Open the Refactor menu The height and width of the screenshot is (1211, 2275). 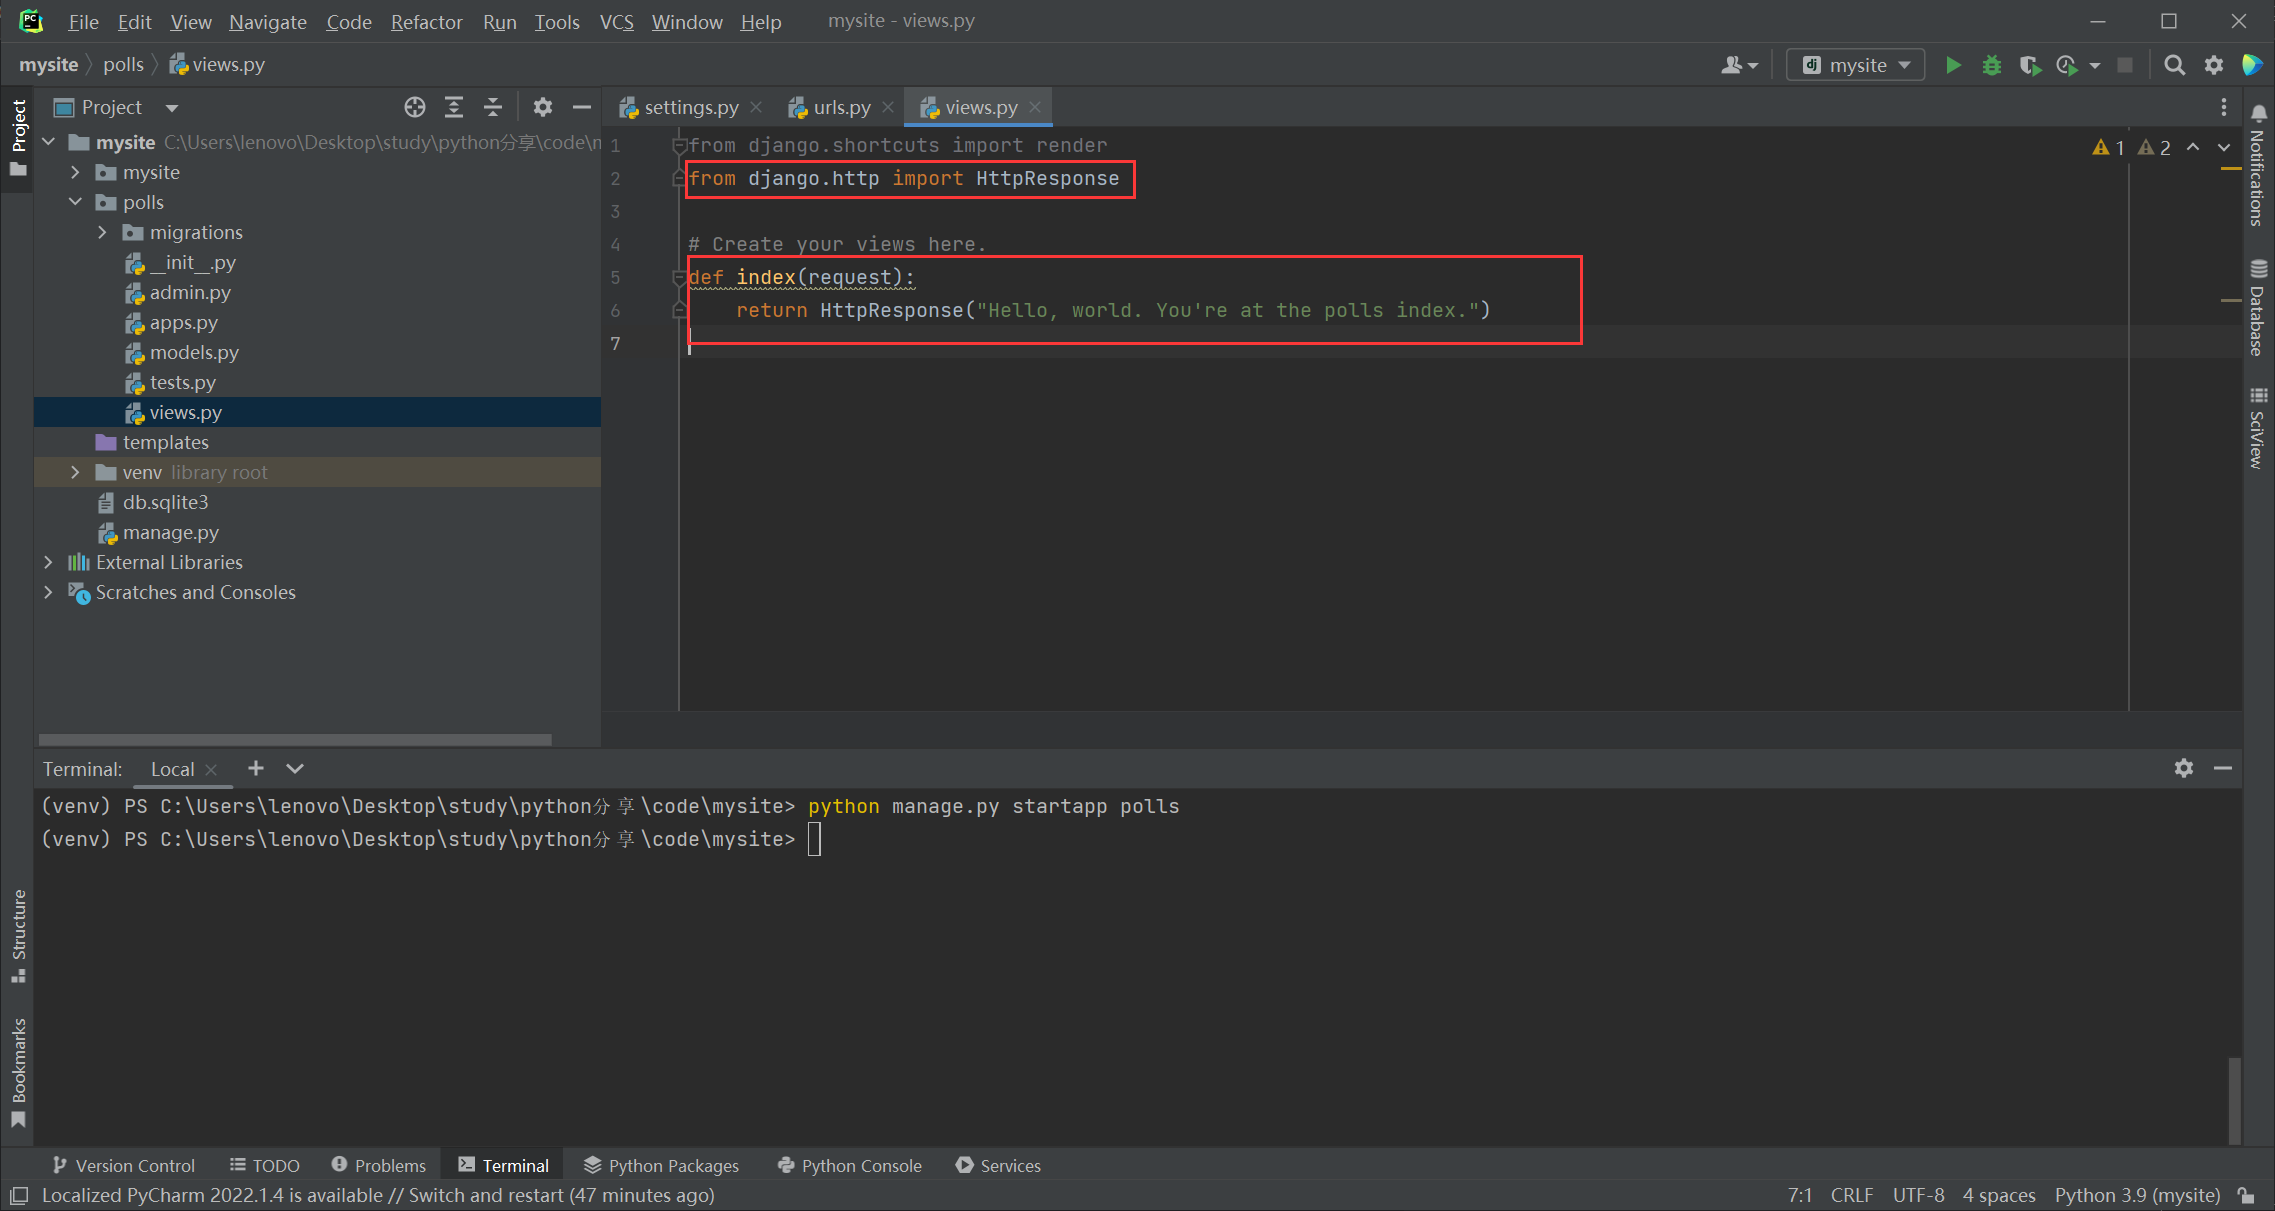[426, 21]
